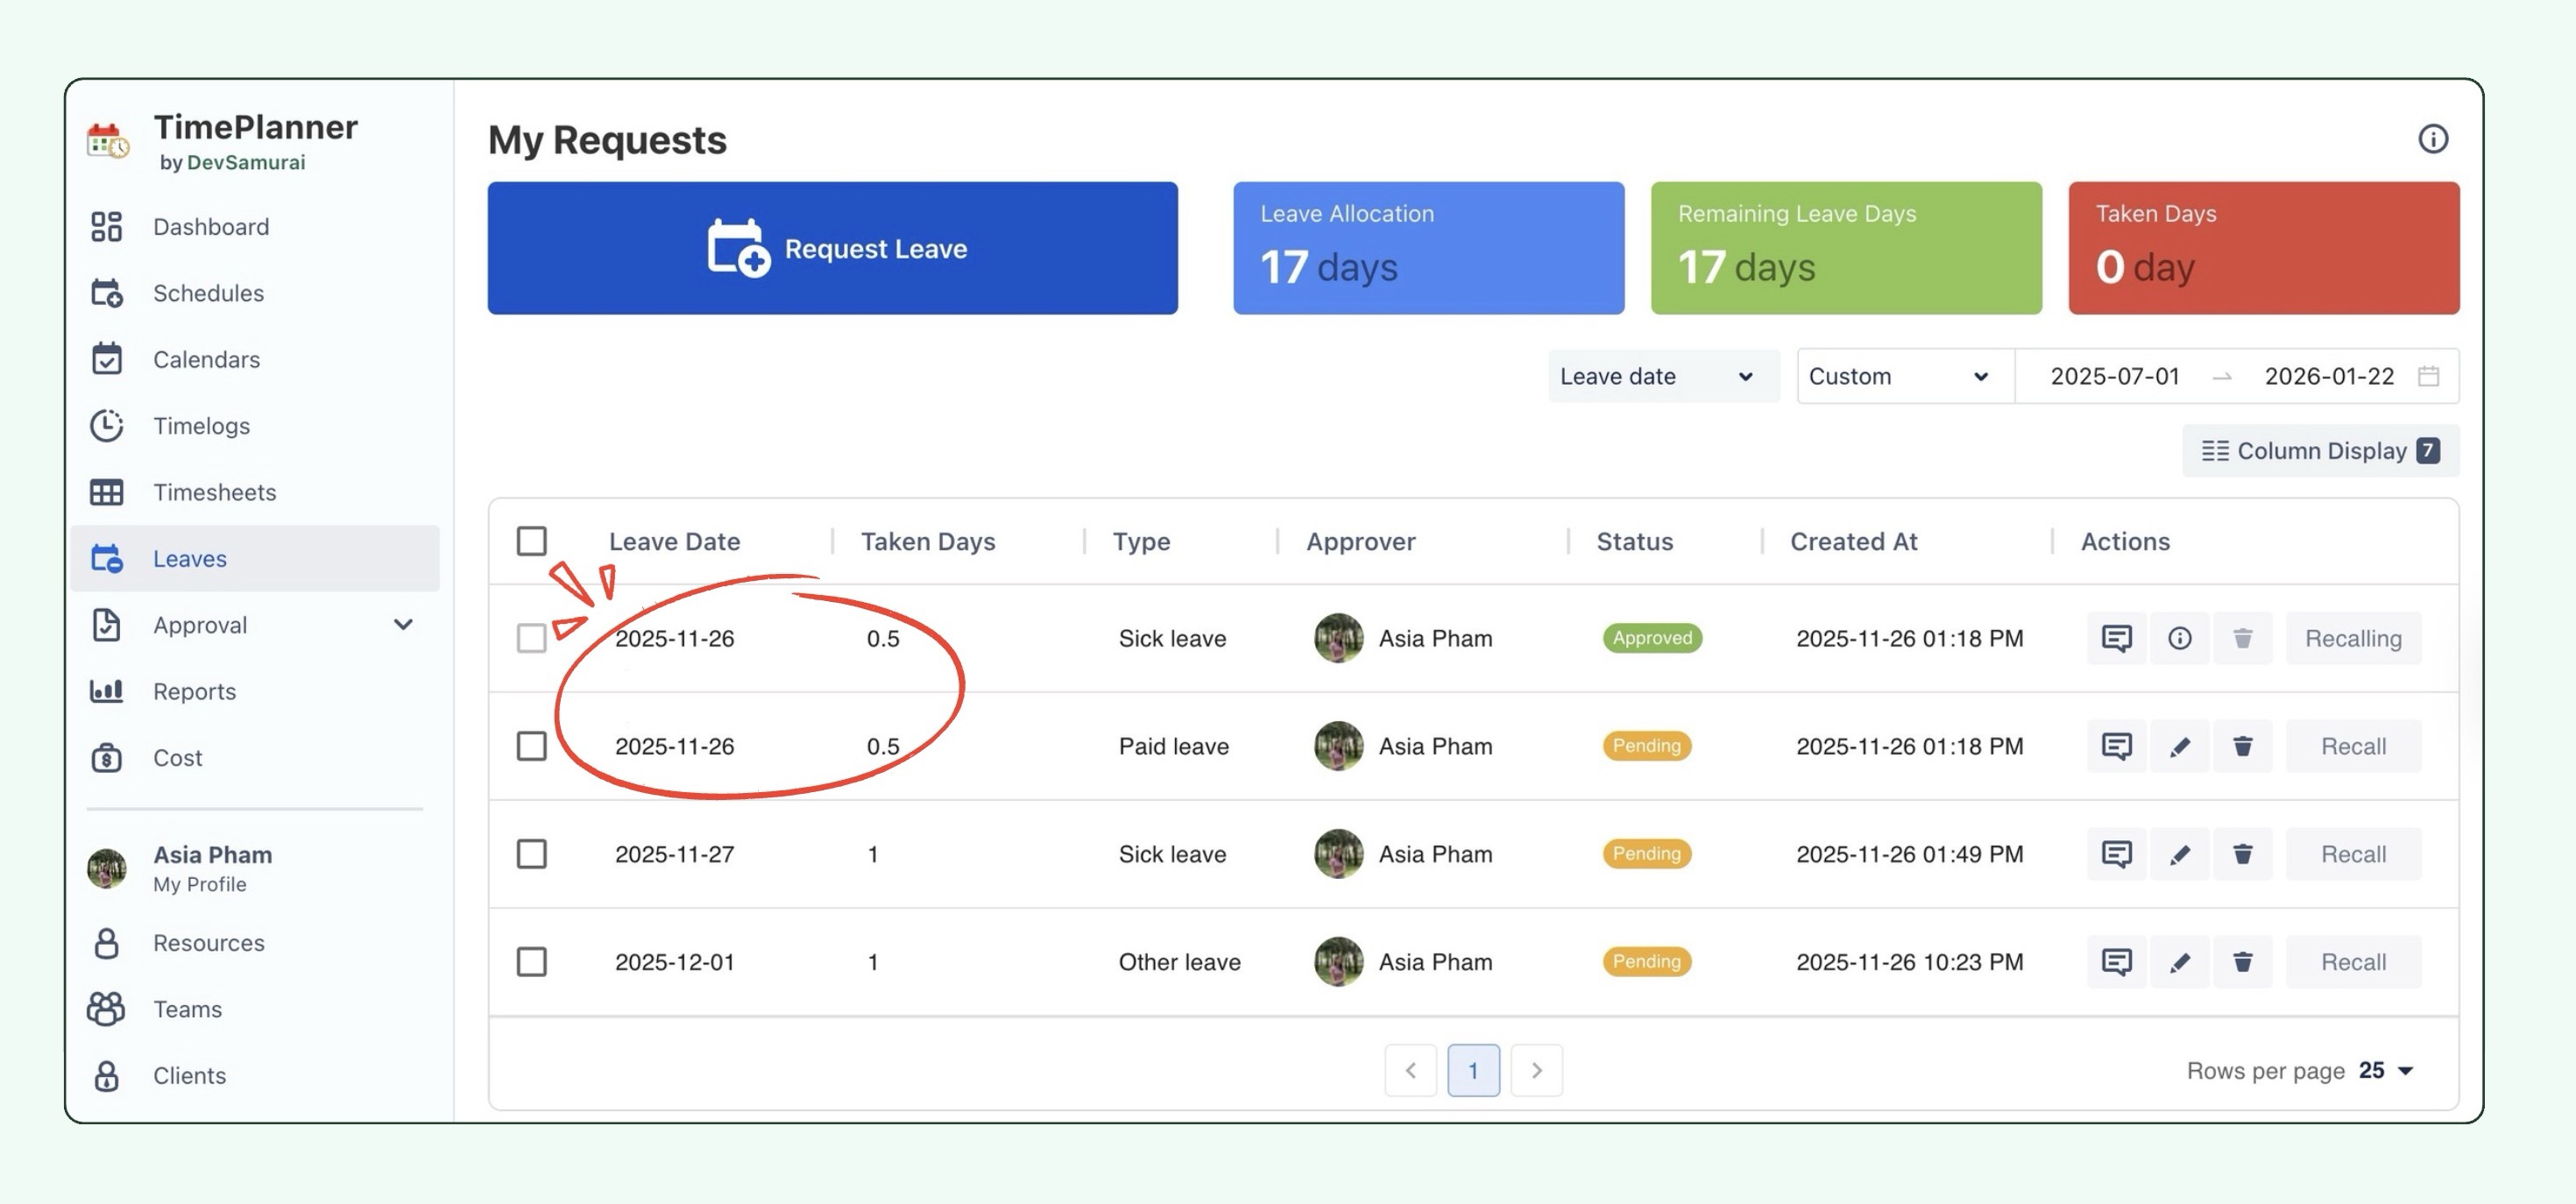2576x1204 pixels.
Task: Check the Paid leave row checkbox
Action: tap(531, 746)
